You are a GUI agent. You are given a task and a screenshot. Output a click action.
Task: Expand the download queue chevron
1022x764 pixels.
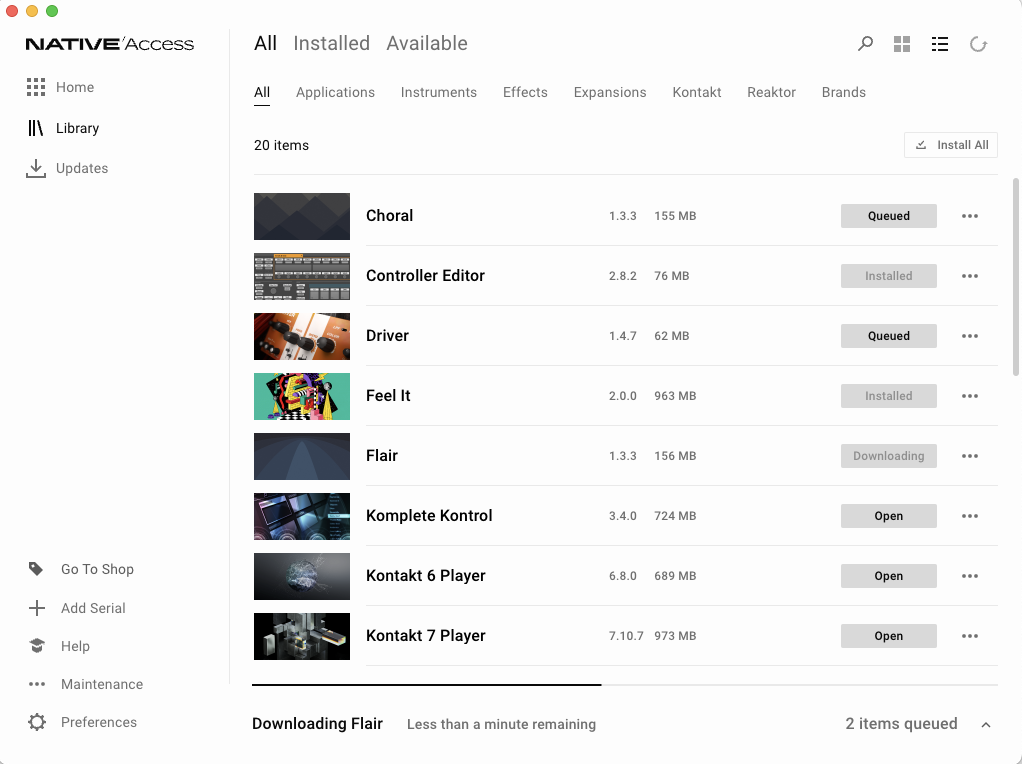pyautogui.click(x=986, y=724)
